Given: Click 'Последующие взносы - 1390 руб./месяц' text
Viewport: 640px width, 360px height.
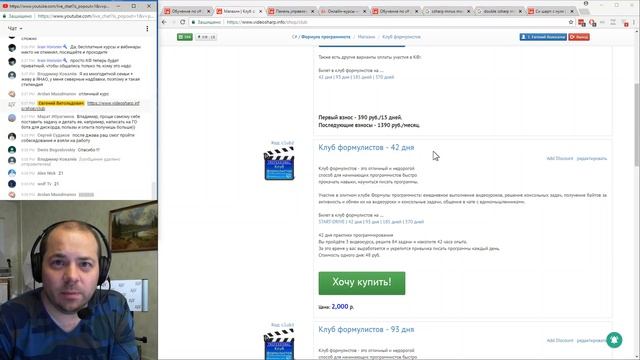Looking at the screenshot, I should click(369, 125).
